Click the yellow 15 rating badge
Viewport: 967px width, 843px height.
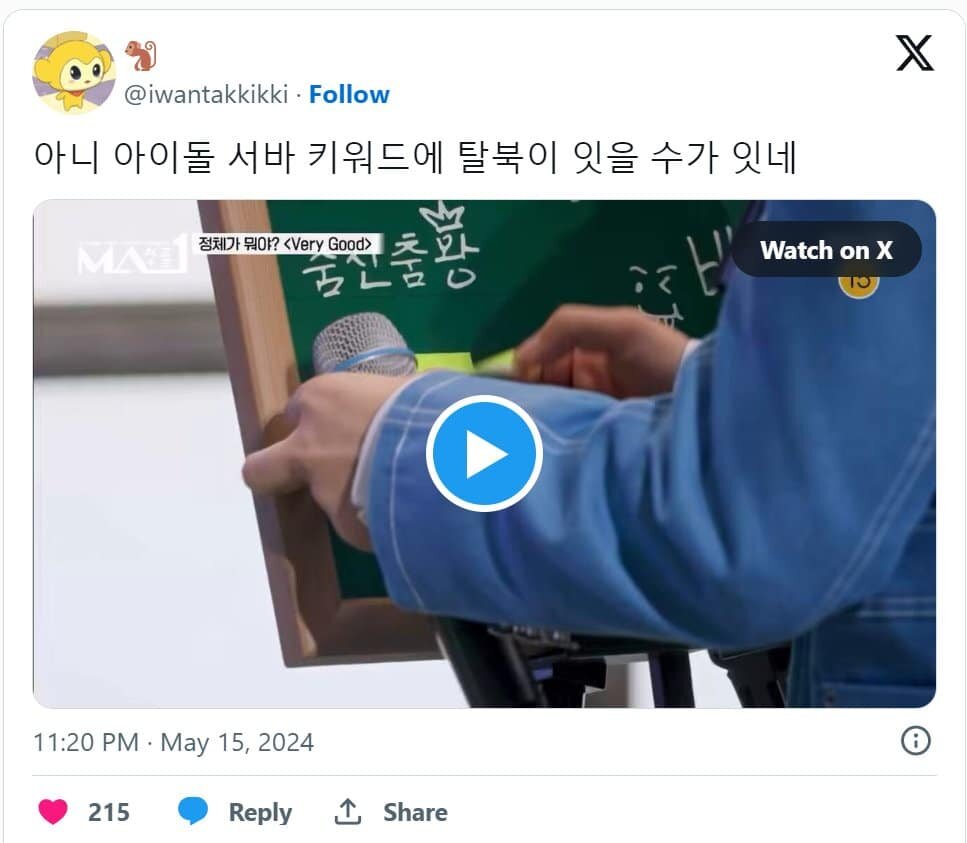coord(858,286)
